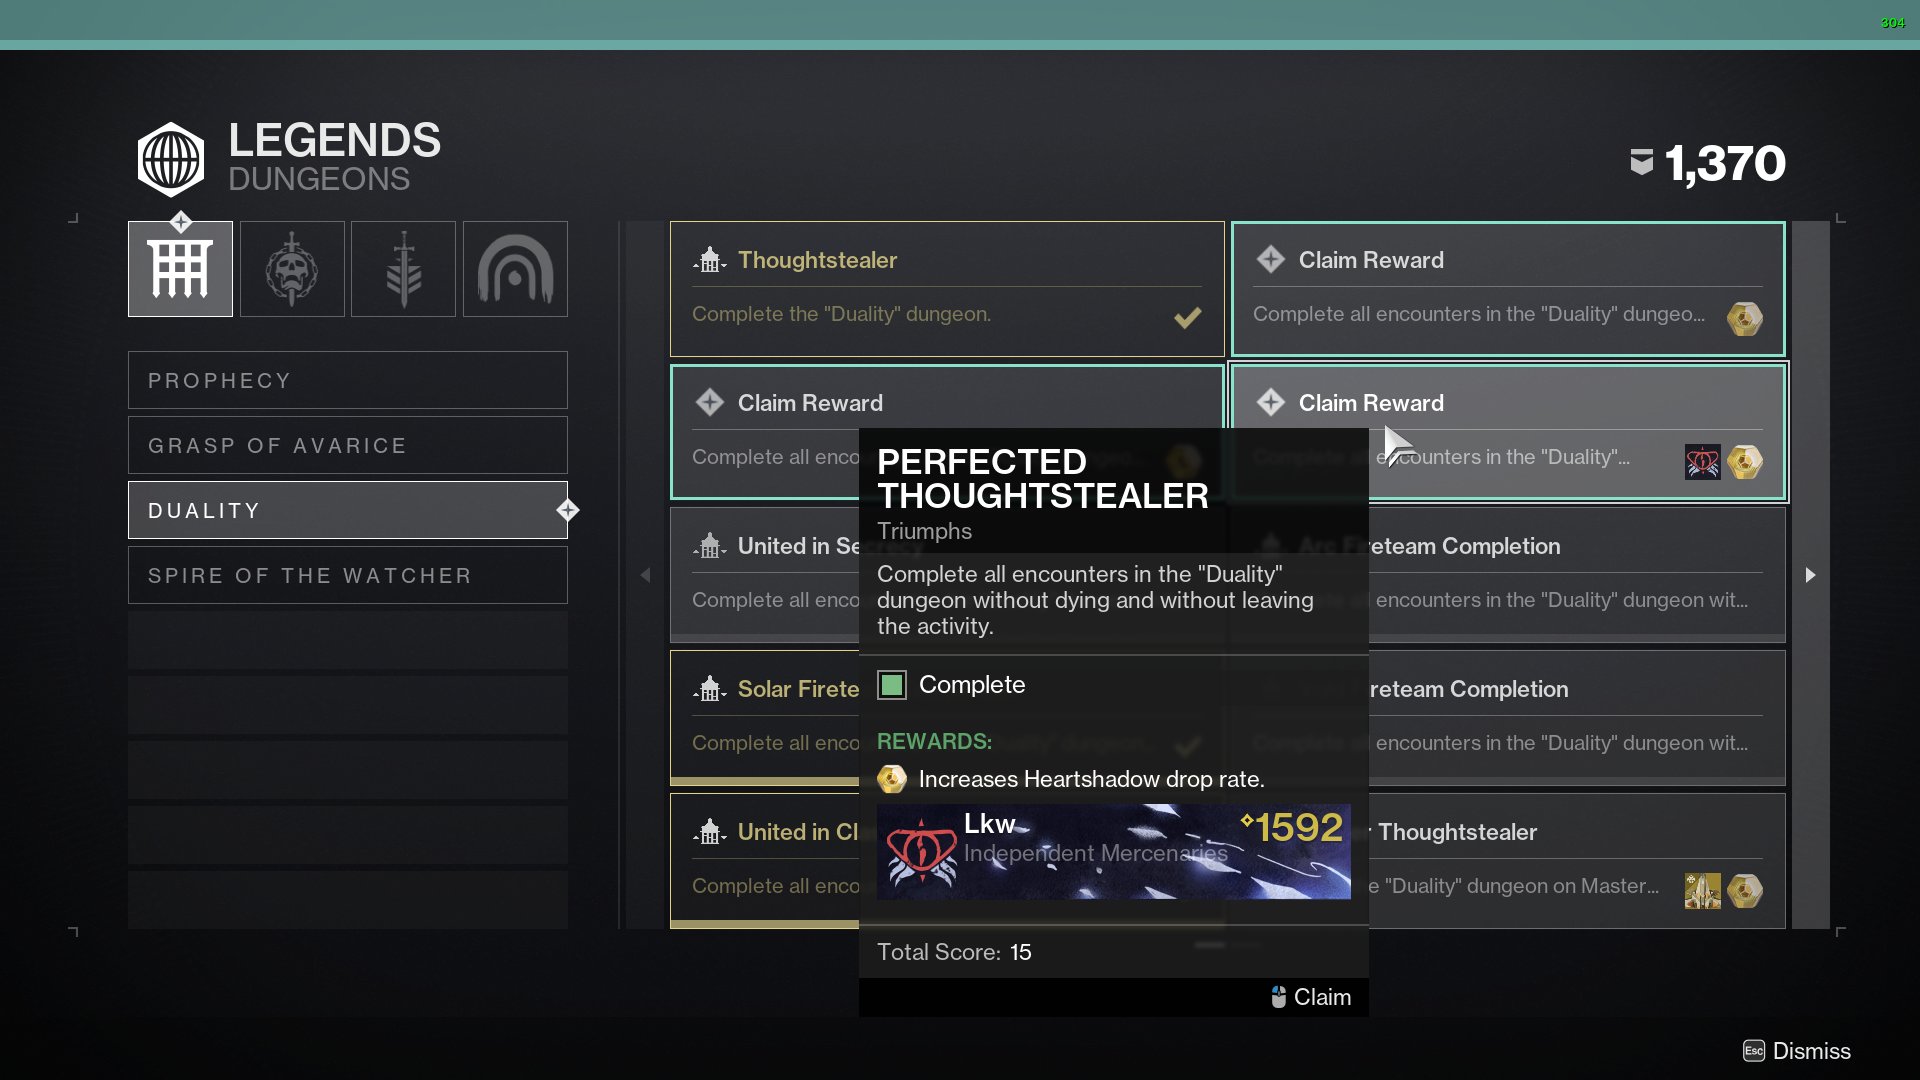Click the Thoughtstealer triumph building icon

(x=709, y=260)
